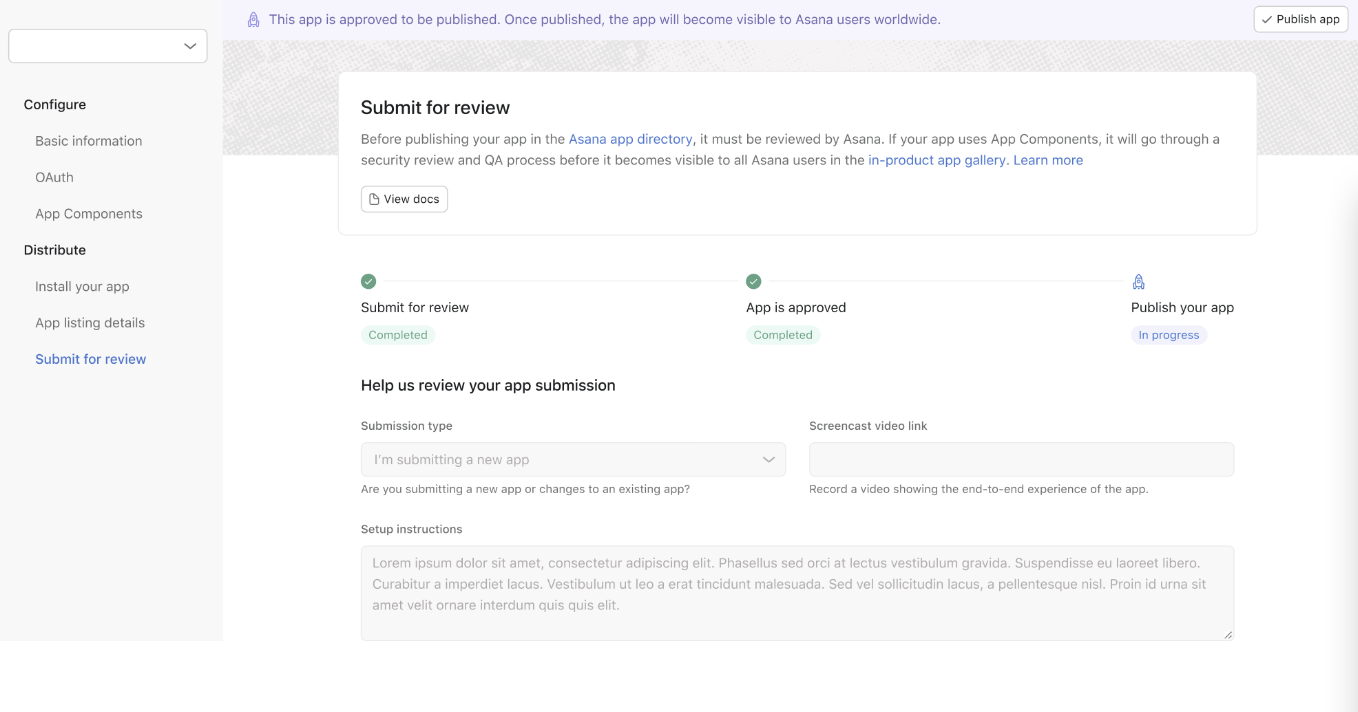The height and width of the screenshot is (712, 1358).
Task: Click the document icon in View docs
Action: coord(374,199)
